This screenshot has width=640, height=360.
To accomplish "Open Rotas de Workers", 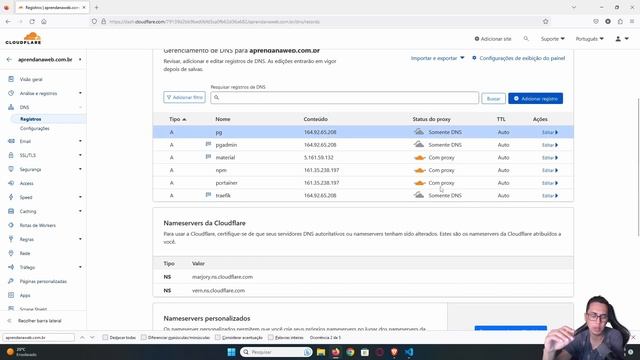I will (x=38, y=225).
